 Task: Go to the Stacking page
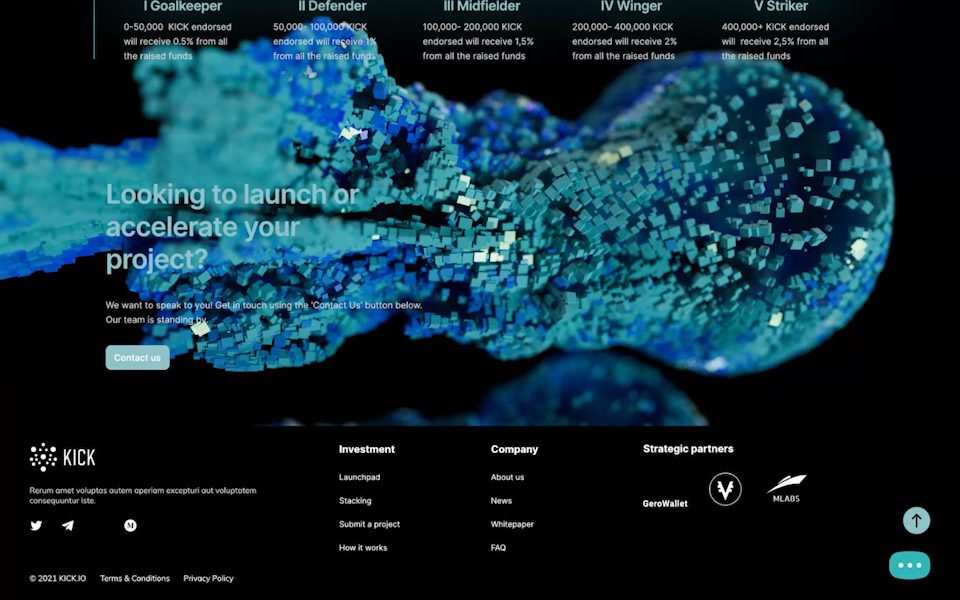pos(355,500)
